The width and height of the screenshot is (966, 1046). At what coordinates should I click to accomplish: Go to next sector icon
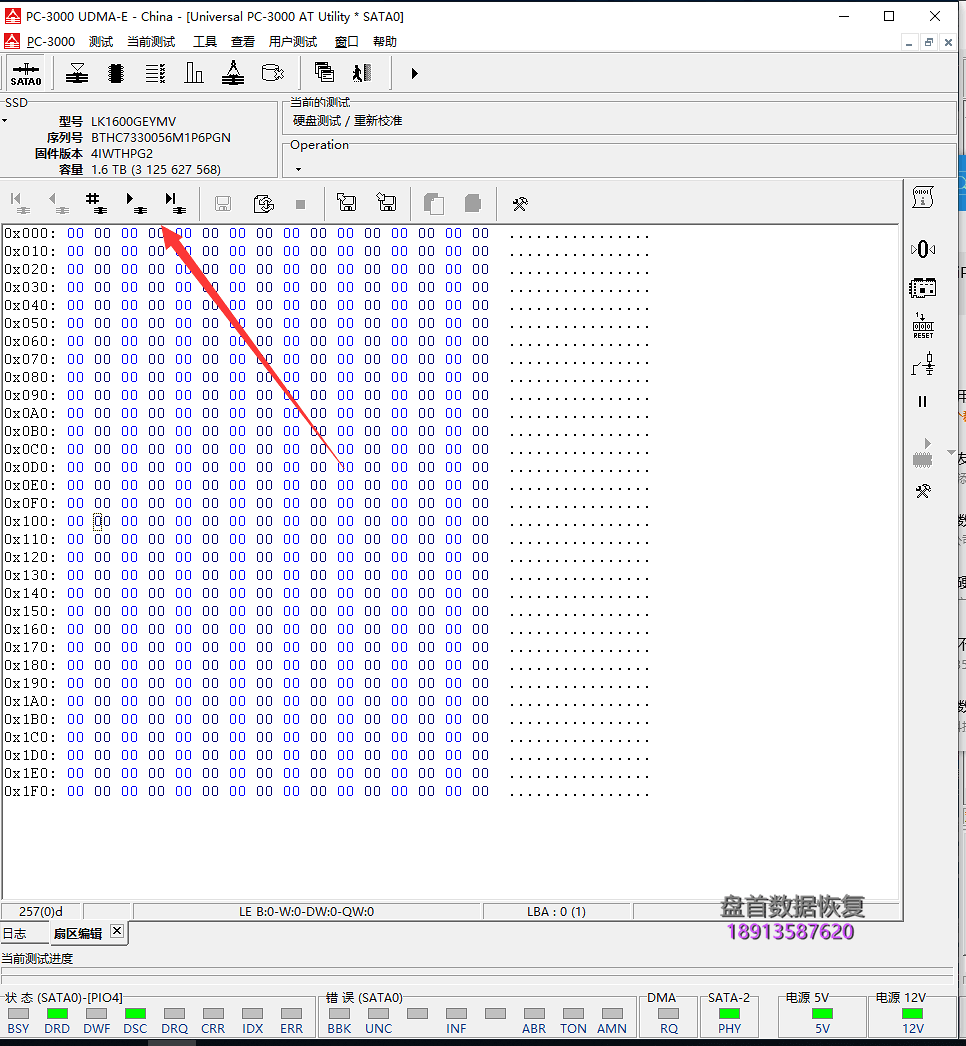click(x=135, y=203)
